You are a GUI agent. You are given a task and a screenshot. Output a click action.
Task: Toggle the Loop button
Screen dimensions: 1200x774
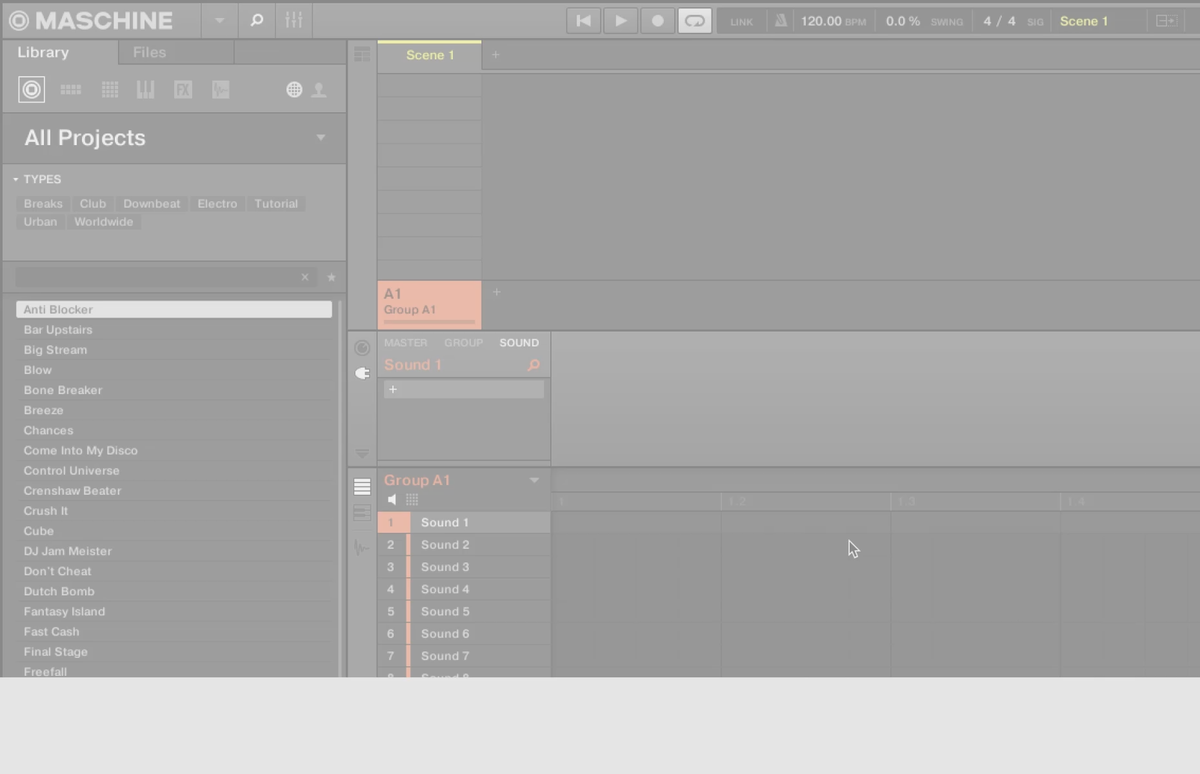694,20
